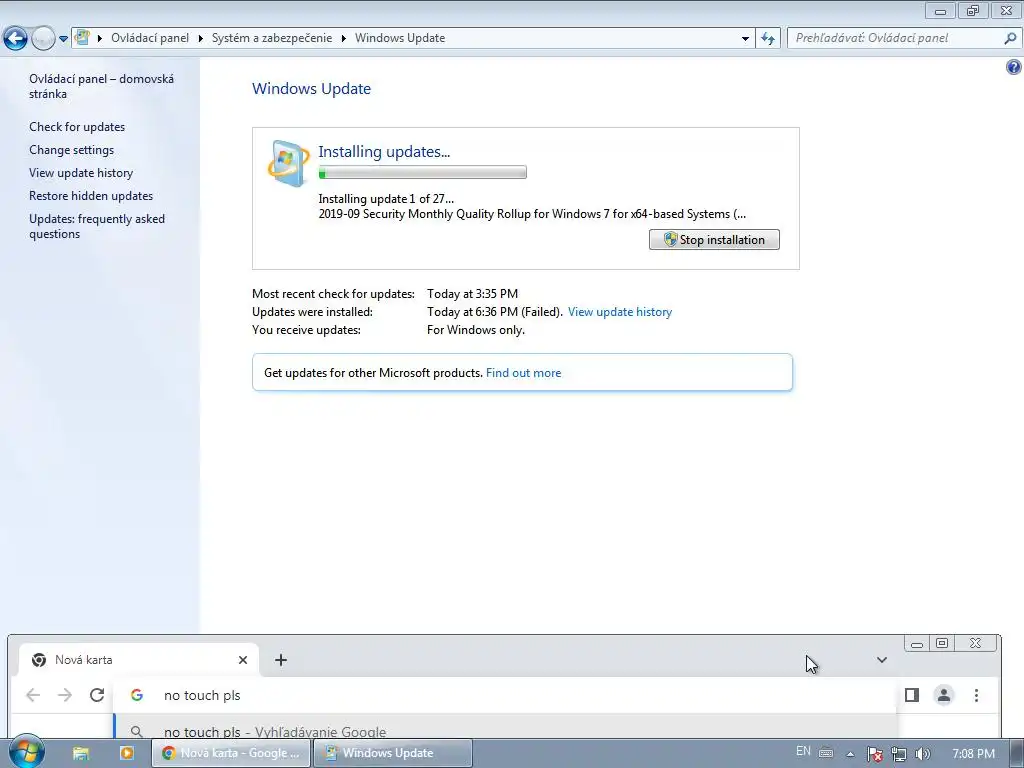The height and width of the screenshot is (768, 1024).
Task: Expand the arrow after Systém a zabezpečenie
Action: 344,38
